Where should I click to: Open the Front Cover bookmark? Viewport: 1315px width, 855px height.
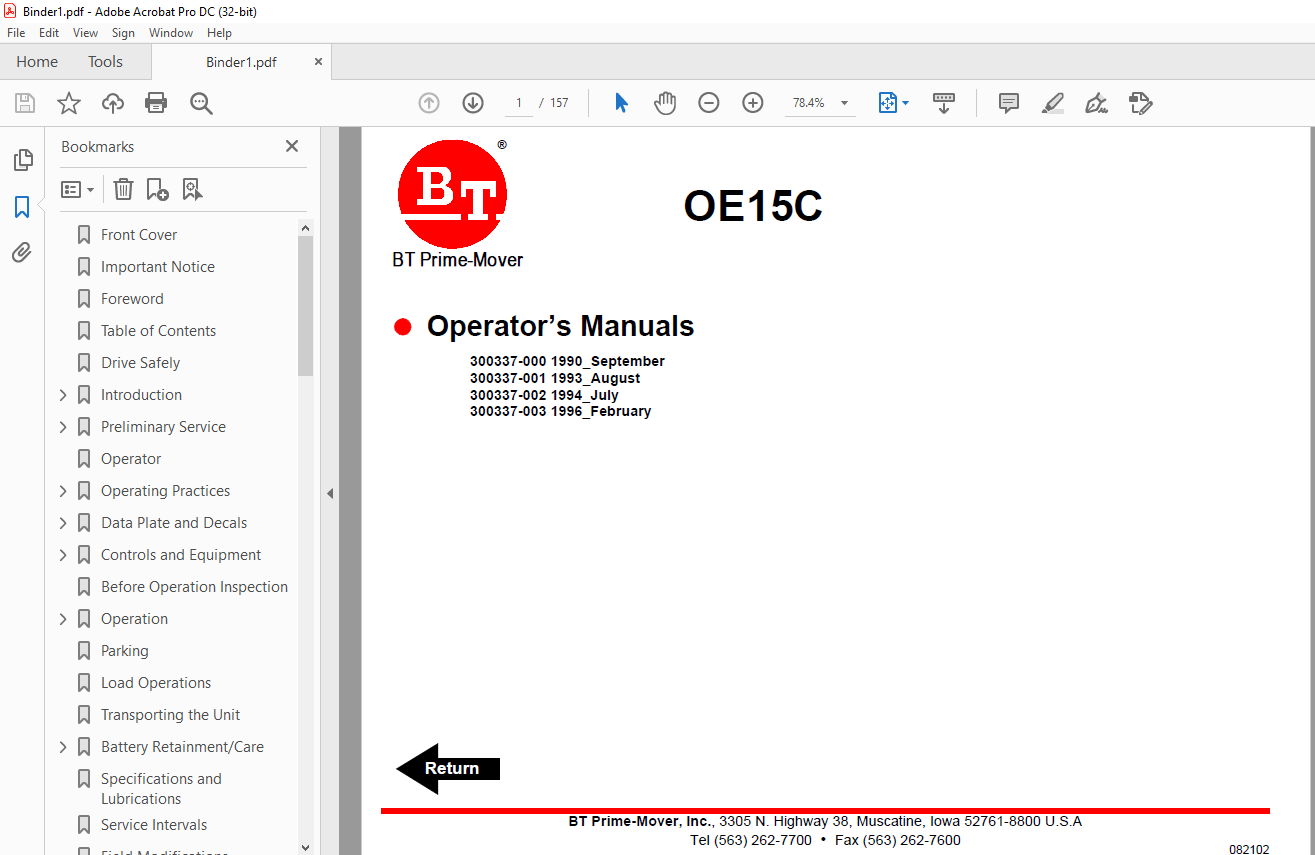point(139,235)
